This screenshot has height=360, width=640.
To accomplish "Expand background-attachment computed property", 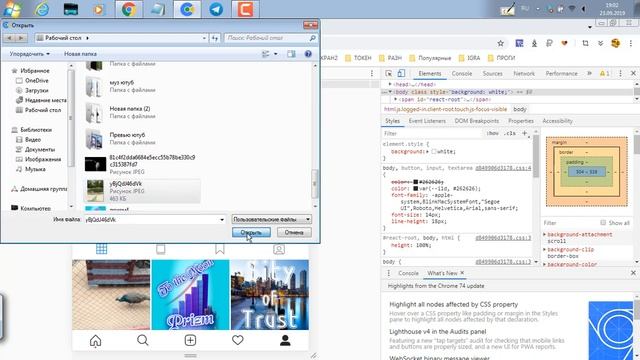I will (x=544, y=235).
